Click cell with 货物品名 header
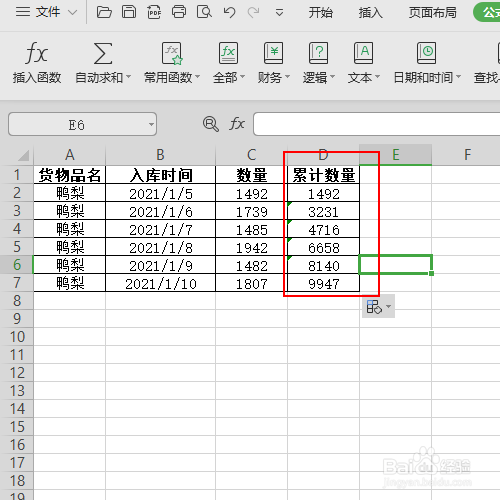500x500 pixels. 69,175
